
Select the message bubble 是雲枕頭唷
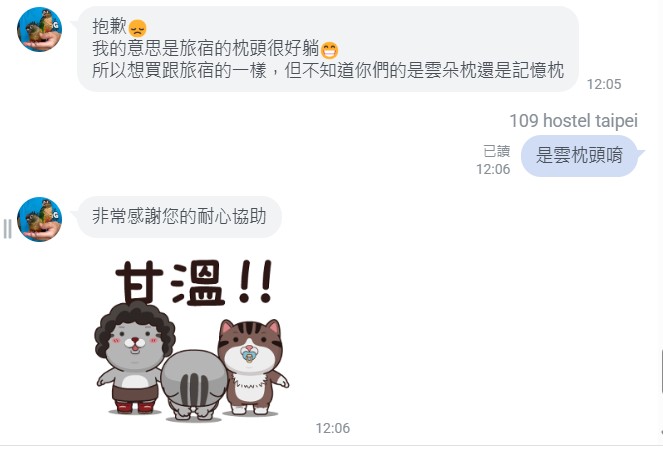pos(579,156)
